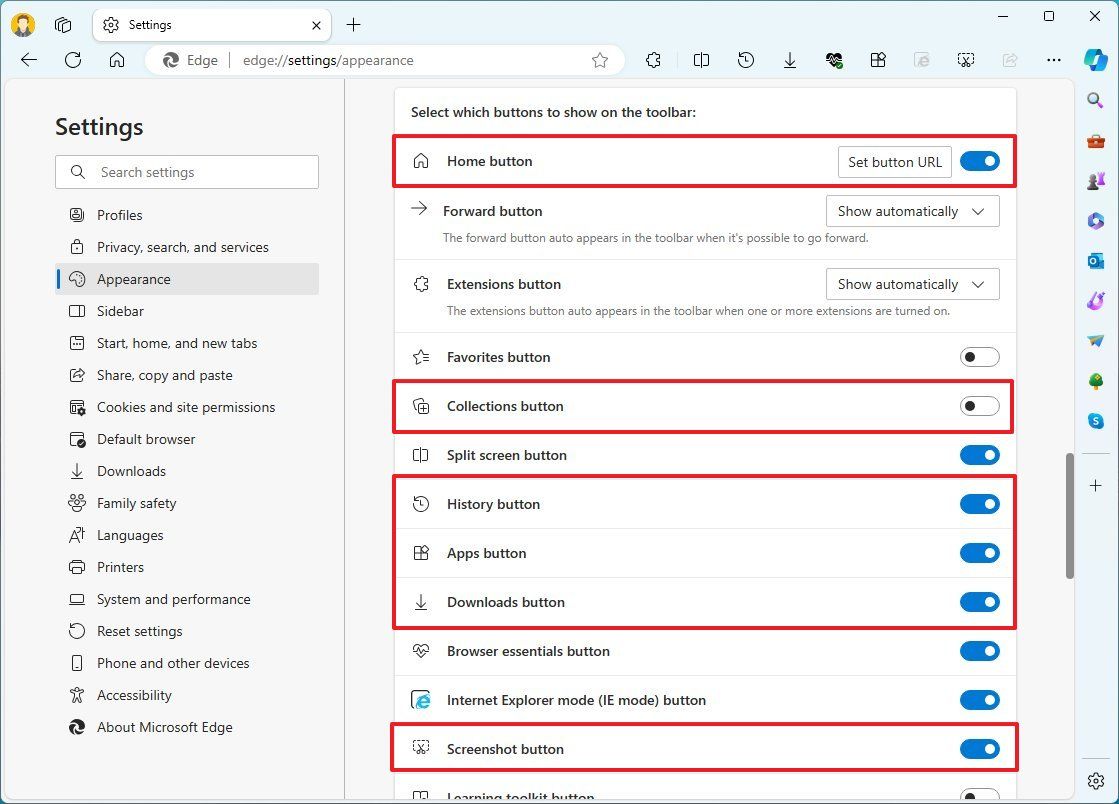
Task: Open the Extensions puzzle-piece icon
Action: click(653, 60)
